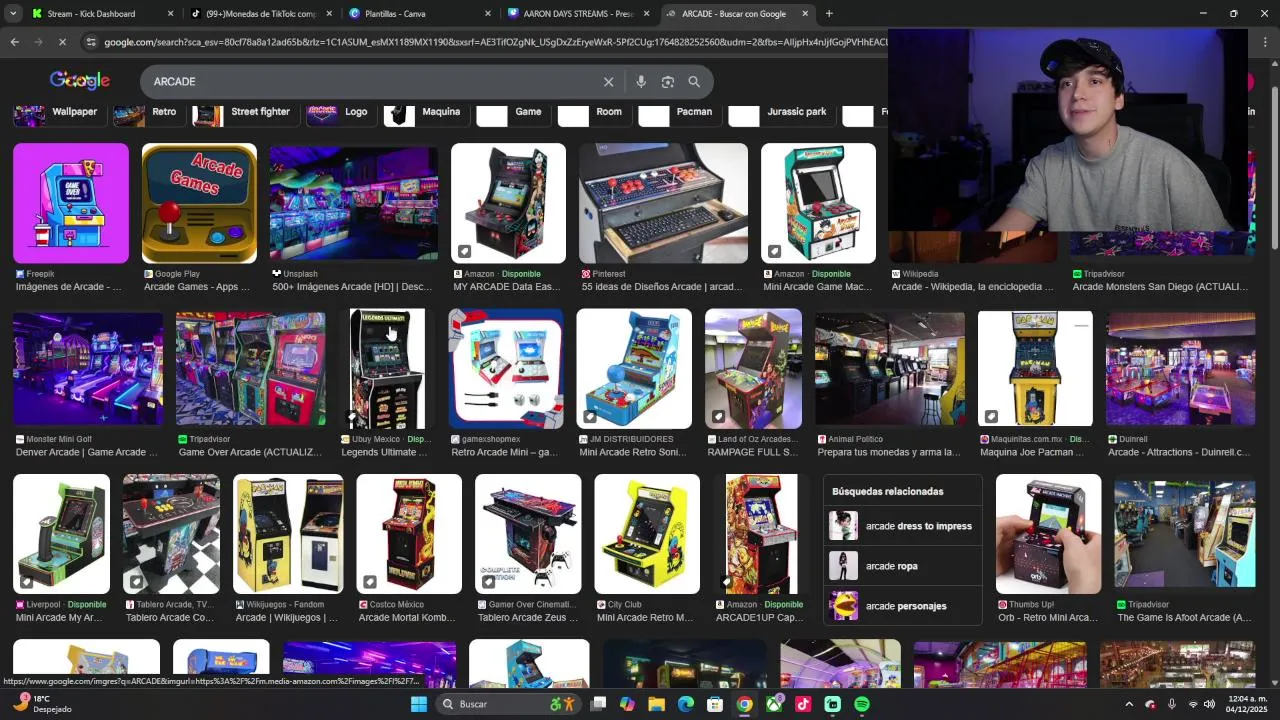Open File Explorer from the taskbar
This screenshot has height=720, width=1280.
(656, 704)
